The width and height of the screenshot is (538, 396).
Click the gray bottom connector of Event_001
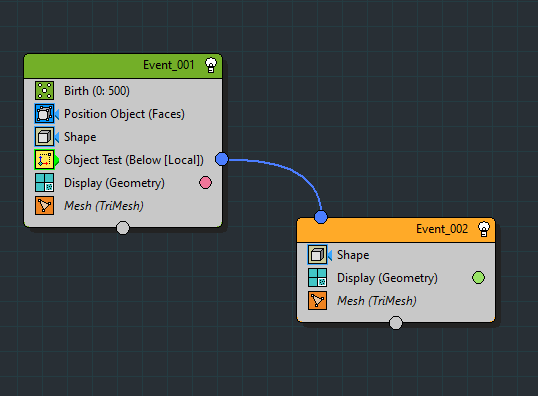(x=123, y=228)
